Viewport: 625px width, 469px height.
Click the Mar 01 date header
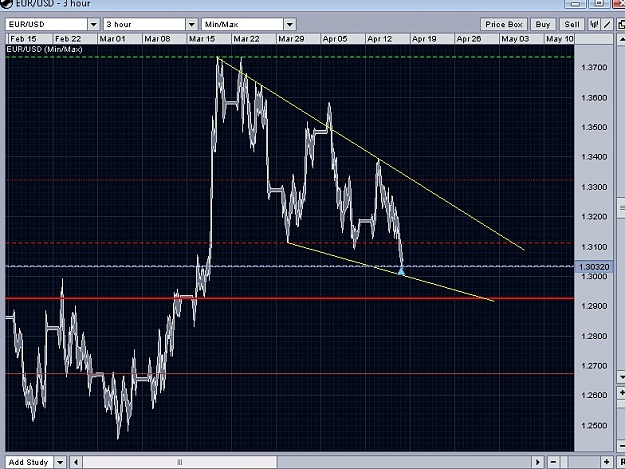coord(112,39)
